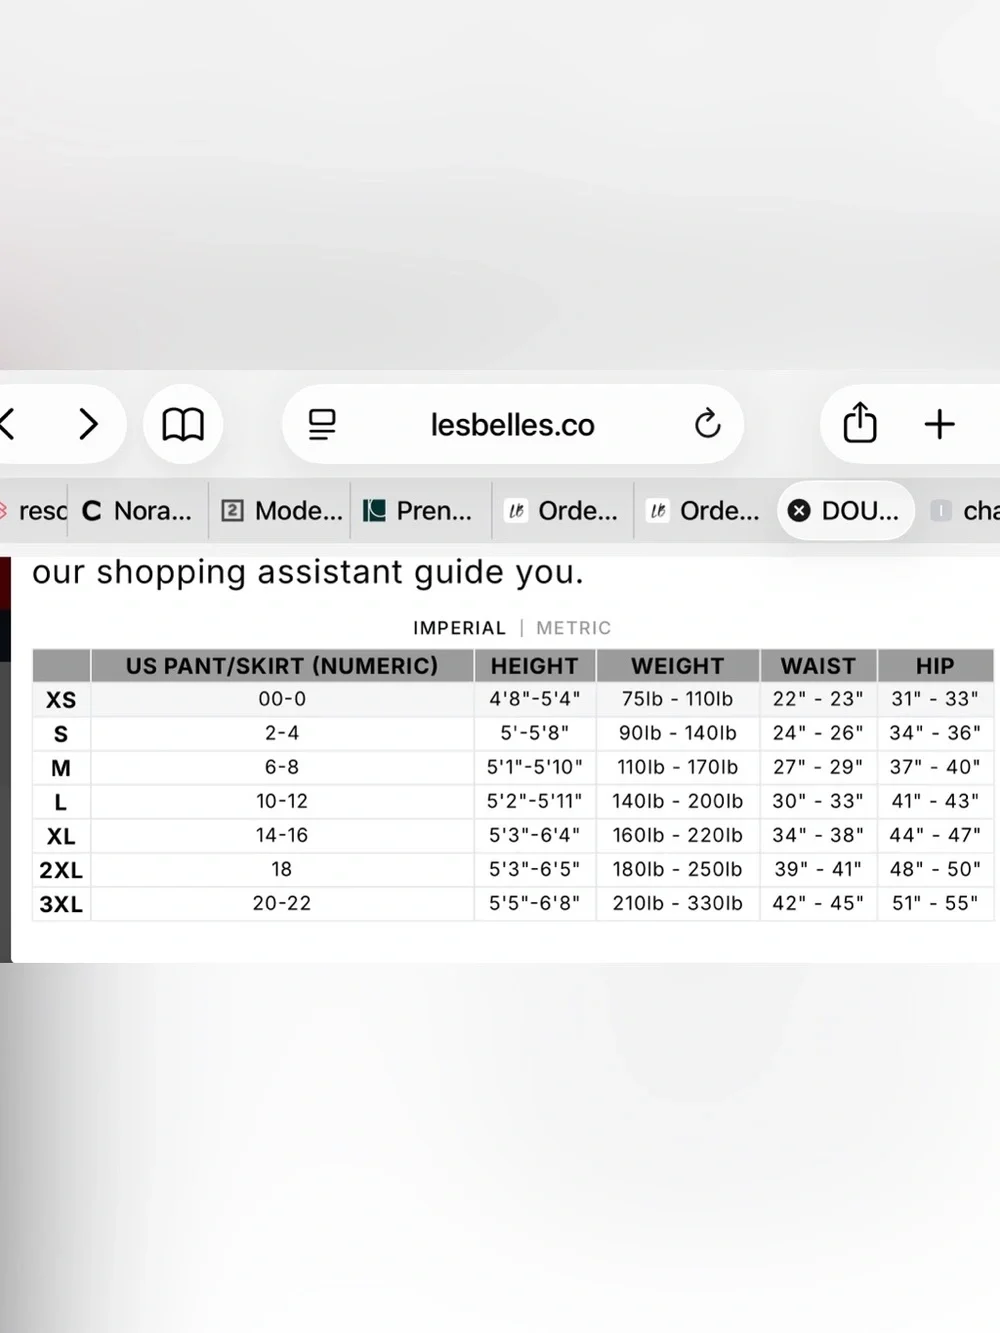Viewport: 1000px width, 1333px height.
Task: Open the page menu icon in address bar
Action: 322,424
